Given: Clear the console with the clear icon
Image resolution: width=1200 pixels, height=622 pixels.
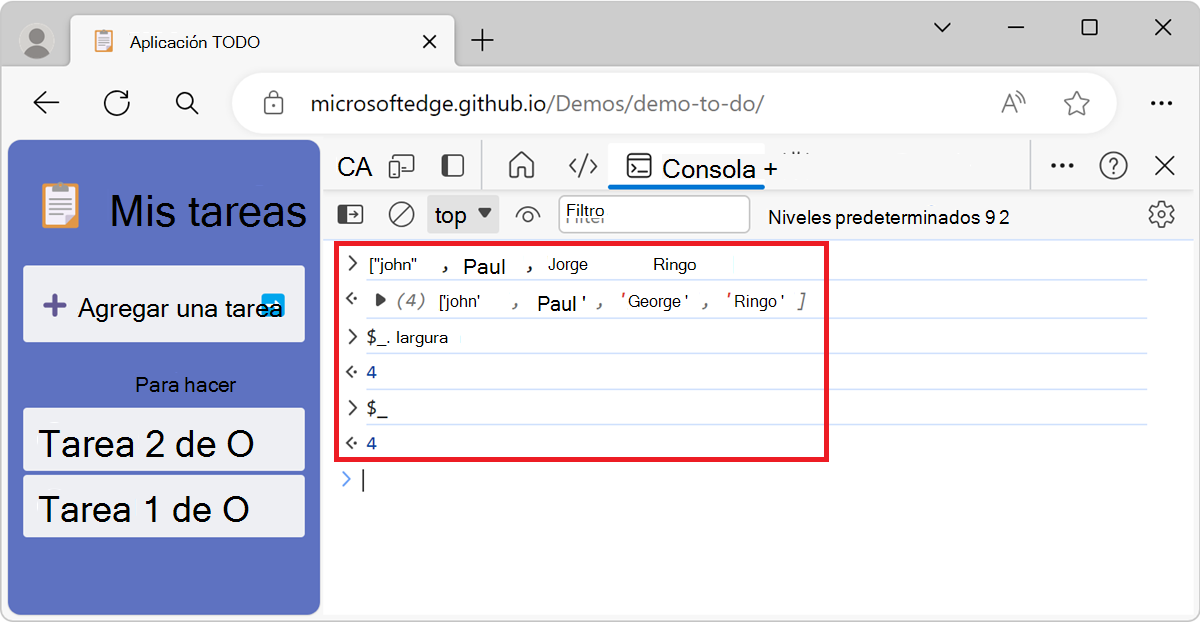Looking at the screenshot, I should tap(401, 214).
